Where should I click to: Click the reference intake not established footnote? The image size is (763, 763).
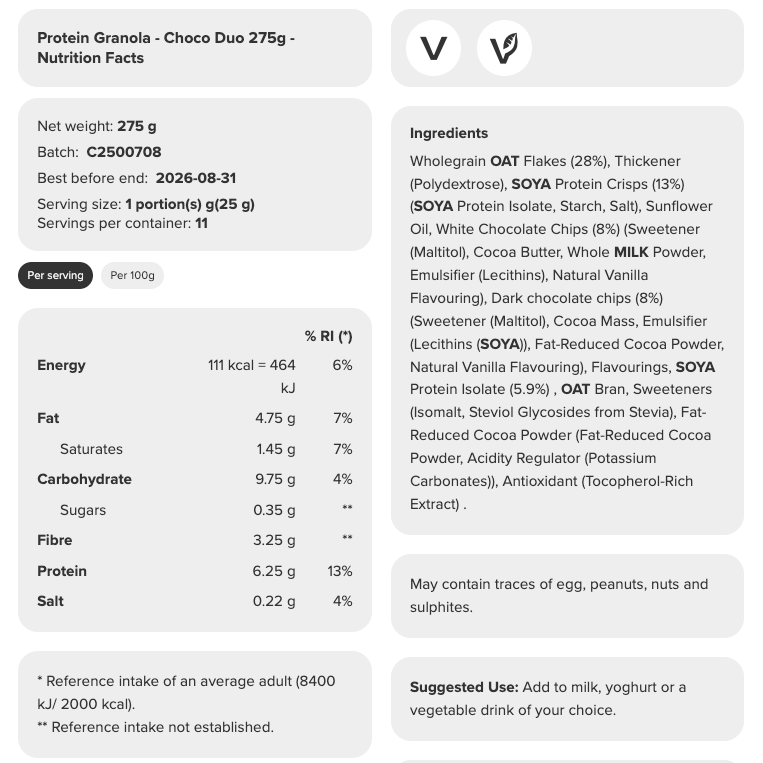(155, 727)
